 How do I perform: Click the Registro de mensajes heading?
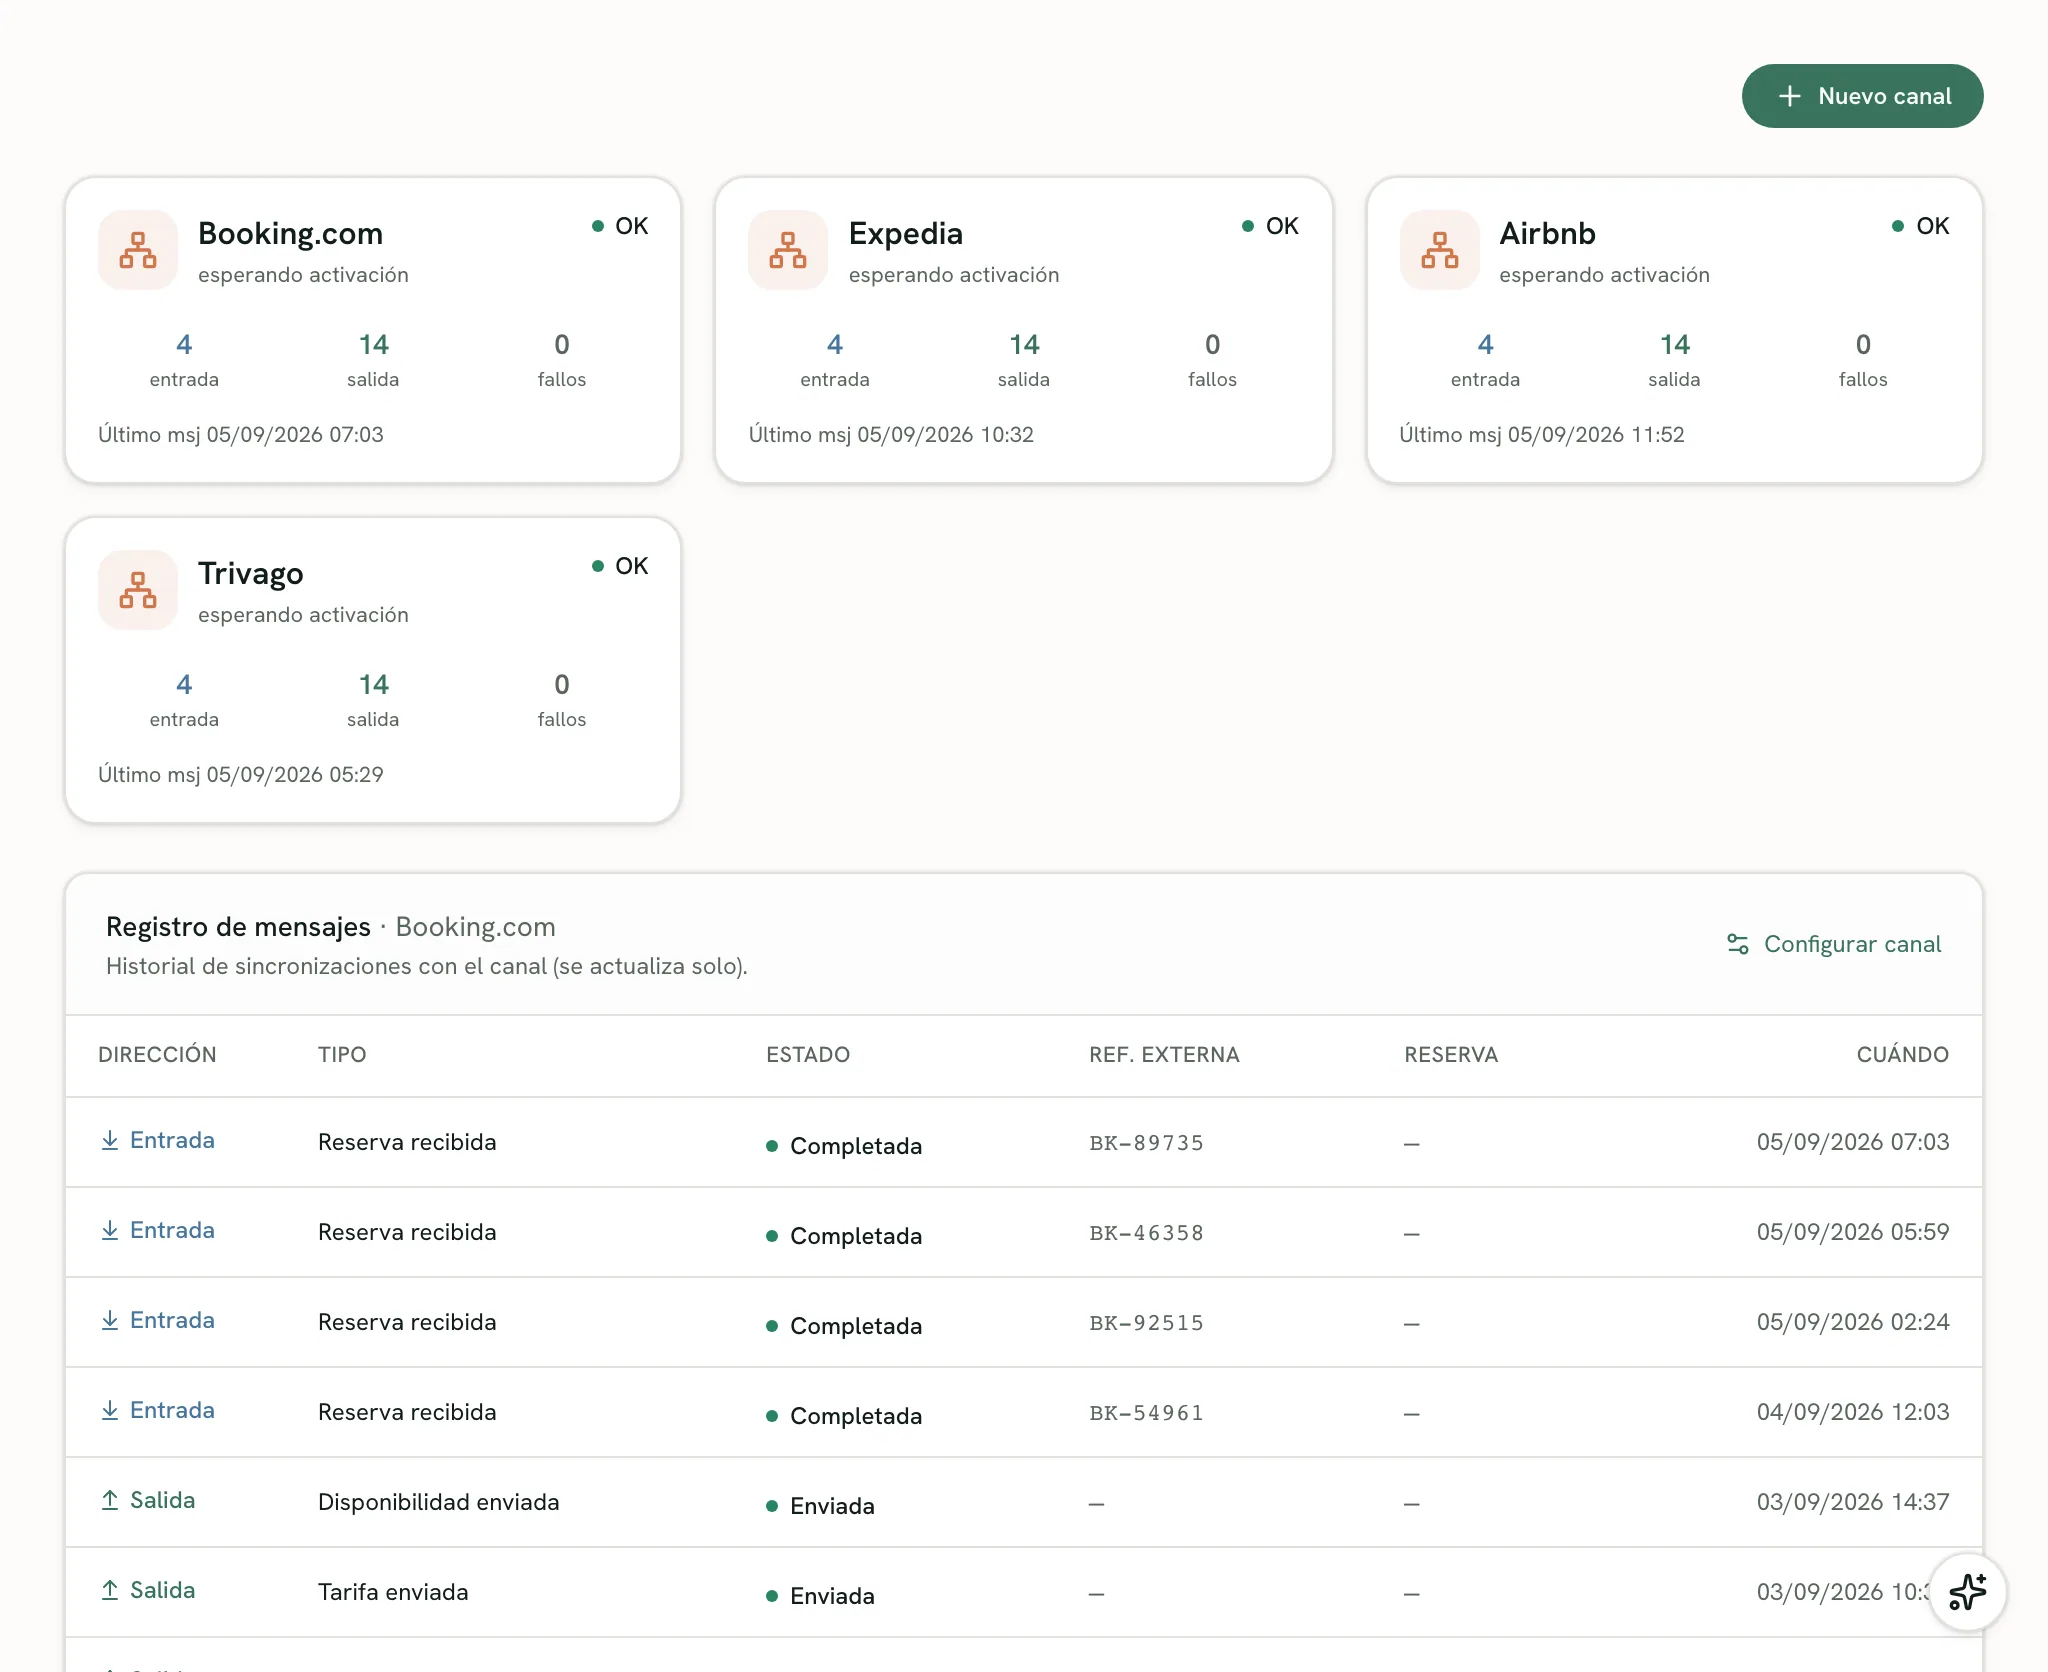[x=238, y=927]
